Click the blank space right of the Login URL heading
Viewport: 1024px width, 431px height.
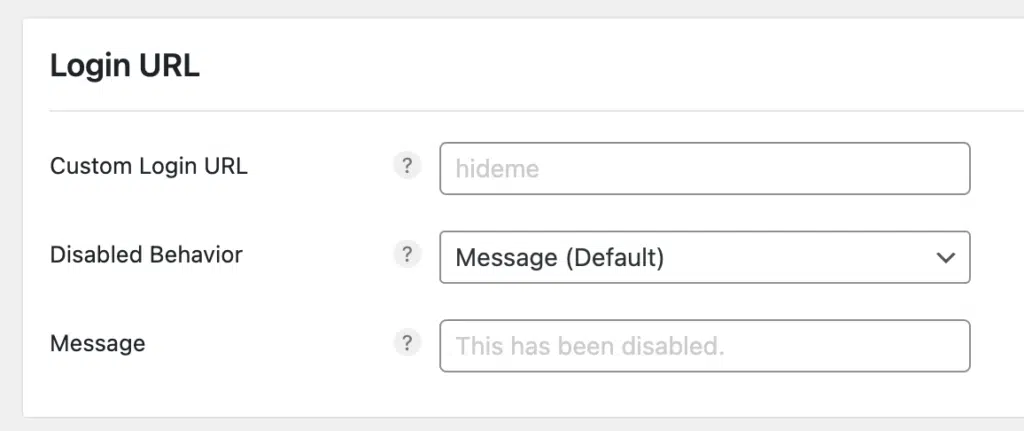pos(600,66)
